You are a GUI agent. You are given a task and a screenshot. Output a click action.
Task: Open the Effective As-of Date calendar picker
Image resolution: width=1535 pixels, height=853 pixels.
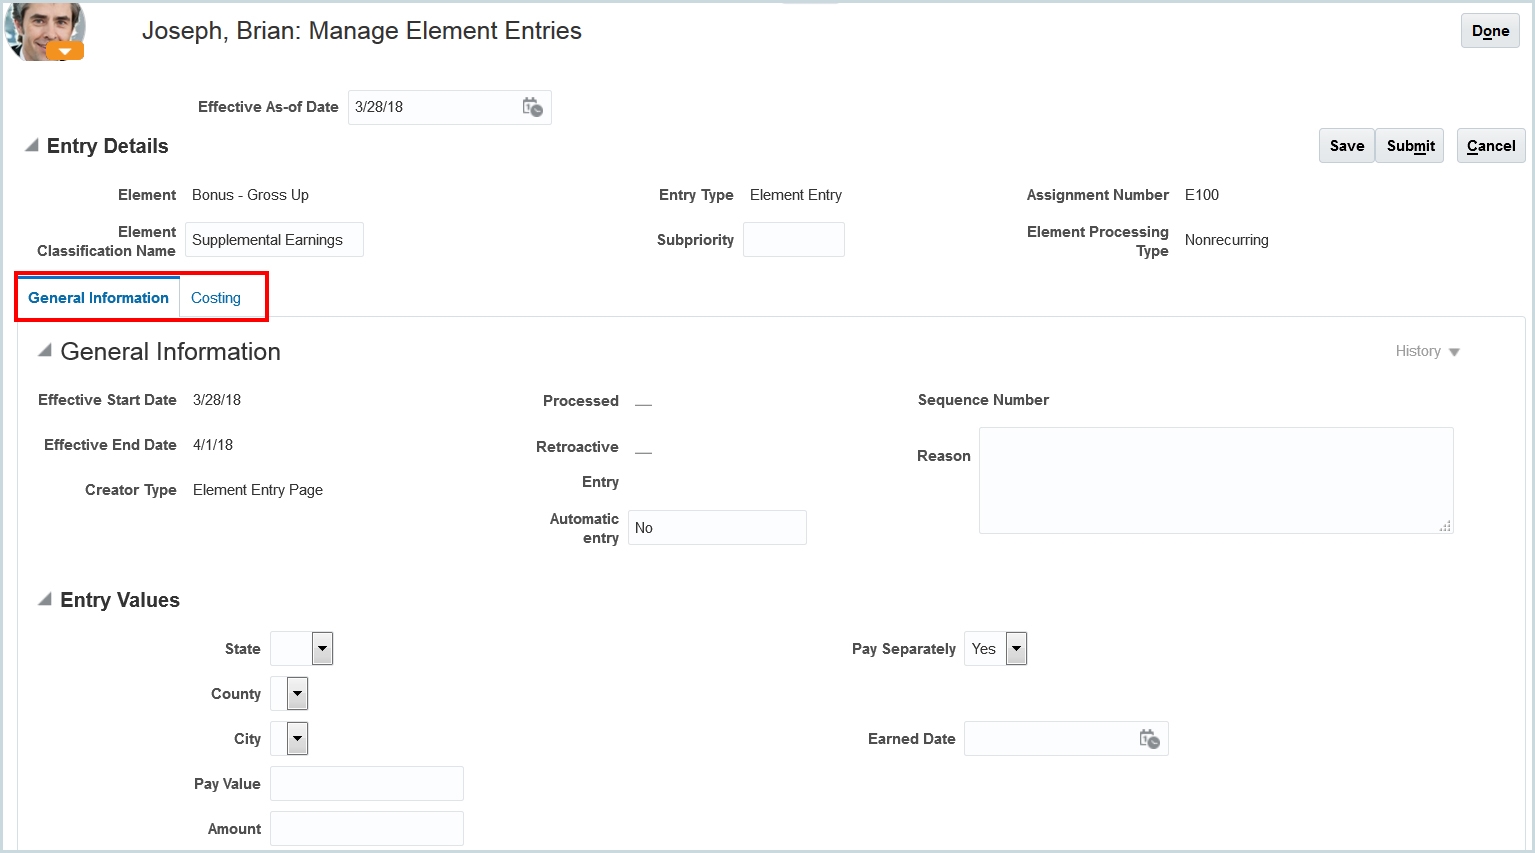point(533,107)
